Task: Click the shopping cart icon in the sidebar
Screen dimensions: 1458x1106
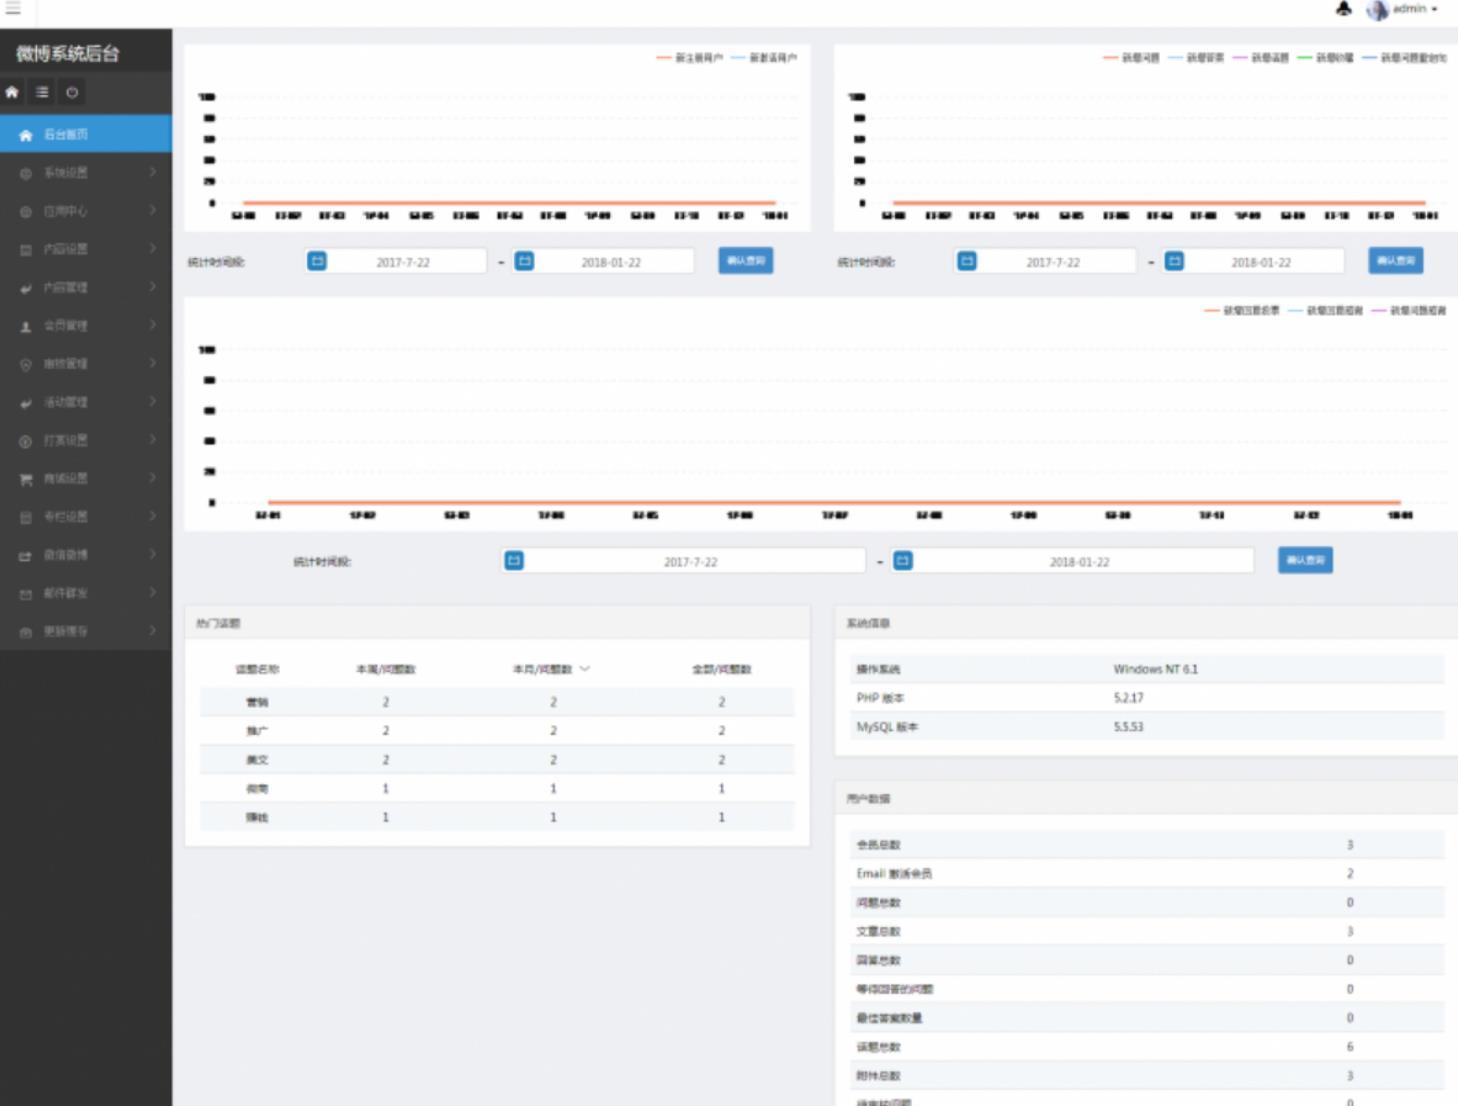Action: pyautogui.click(x=26, y=480)
